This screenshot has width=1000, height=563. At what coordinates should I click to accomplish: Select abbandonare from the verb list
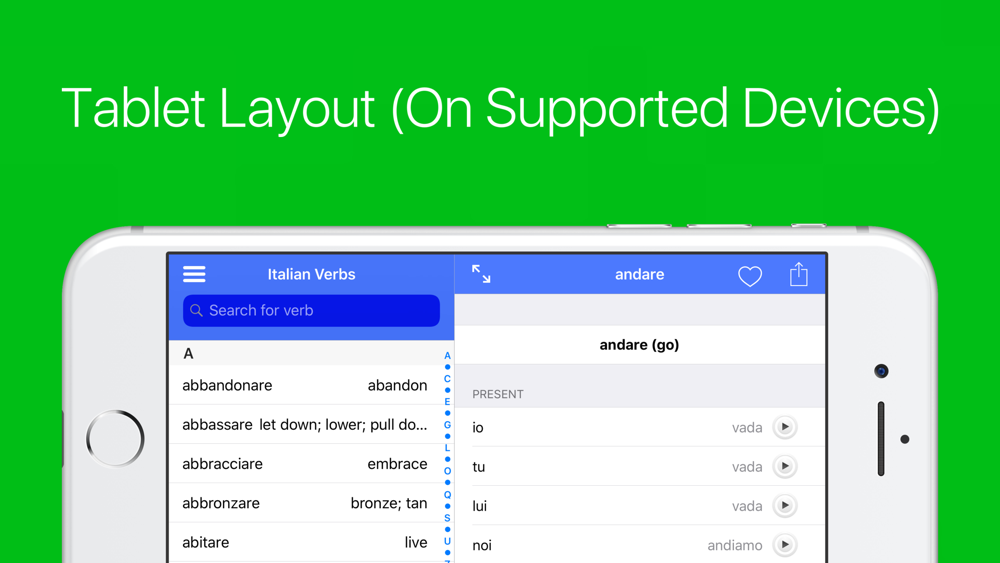point(306,385)
